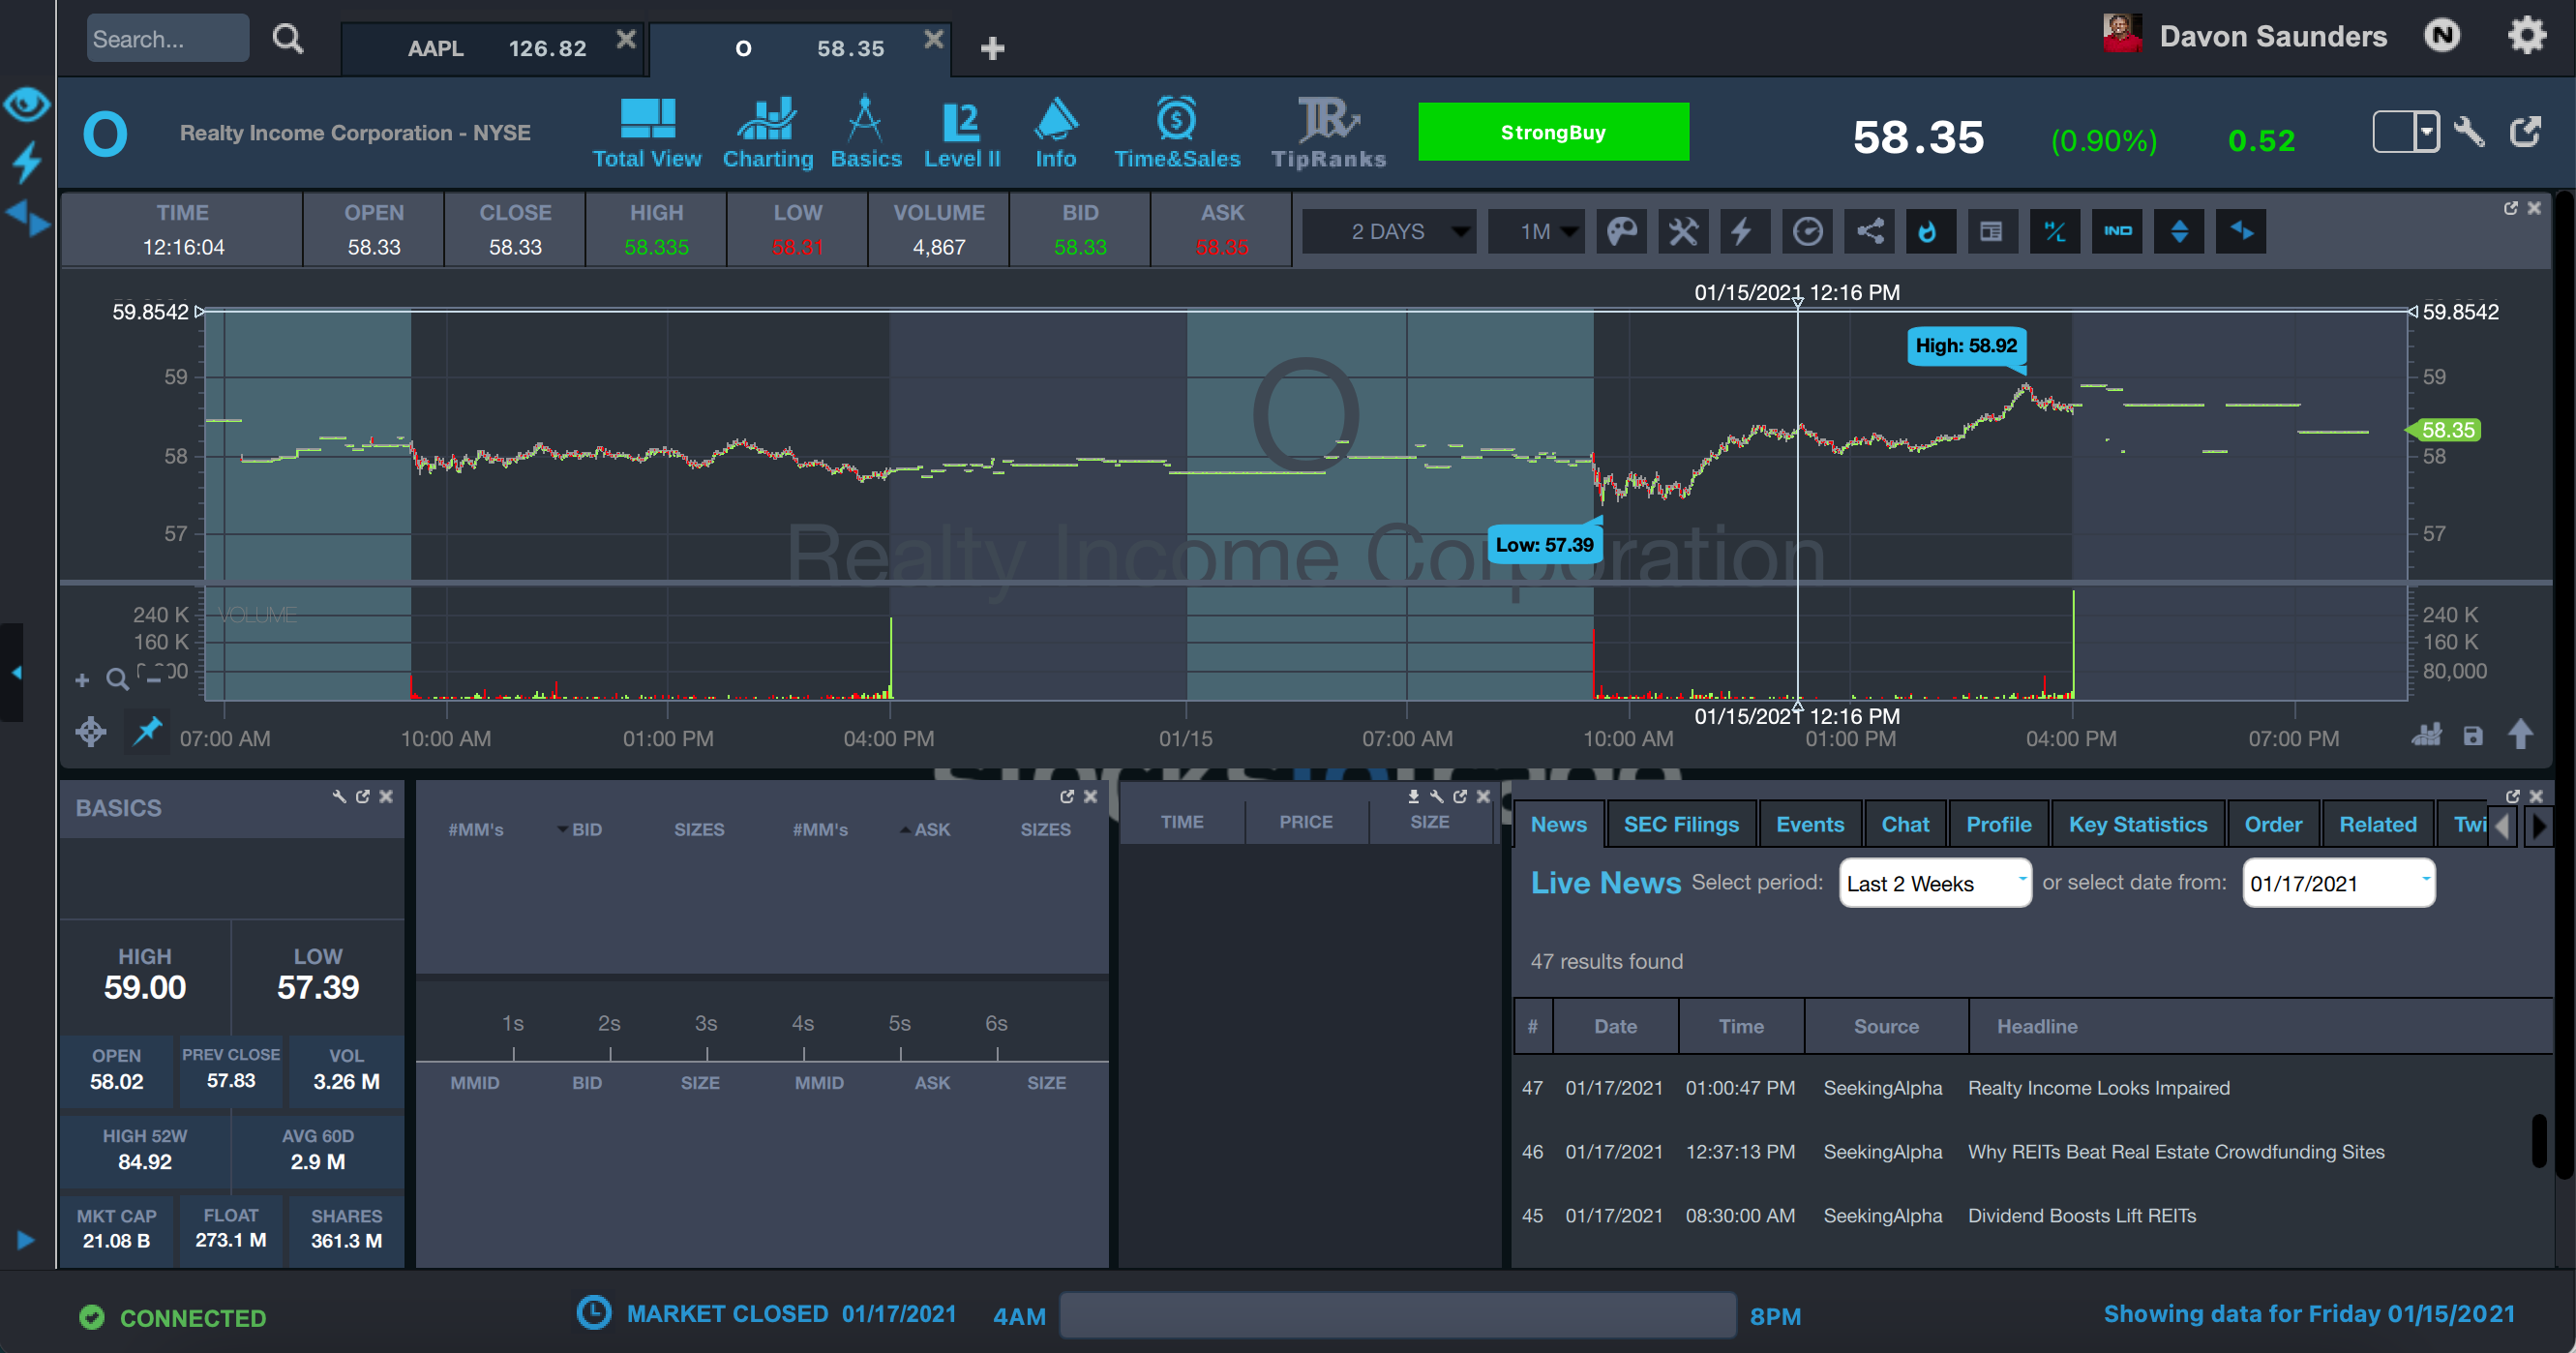Viewport: 2576px width, 1353px height.
Task: Save the chart using the disk icon
Action: (2473, 736)
